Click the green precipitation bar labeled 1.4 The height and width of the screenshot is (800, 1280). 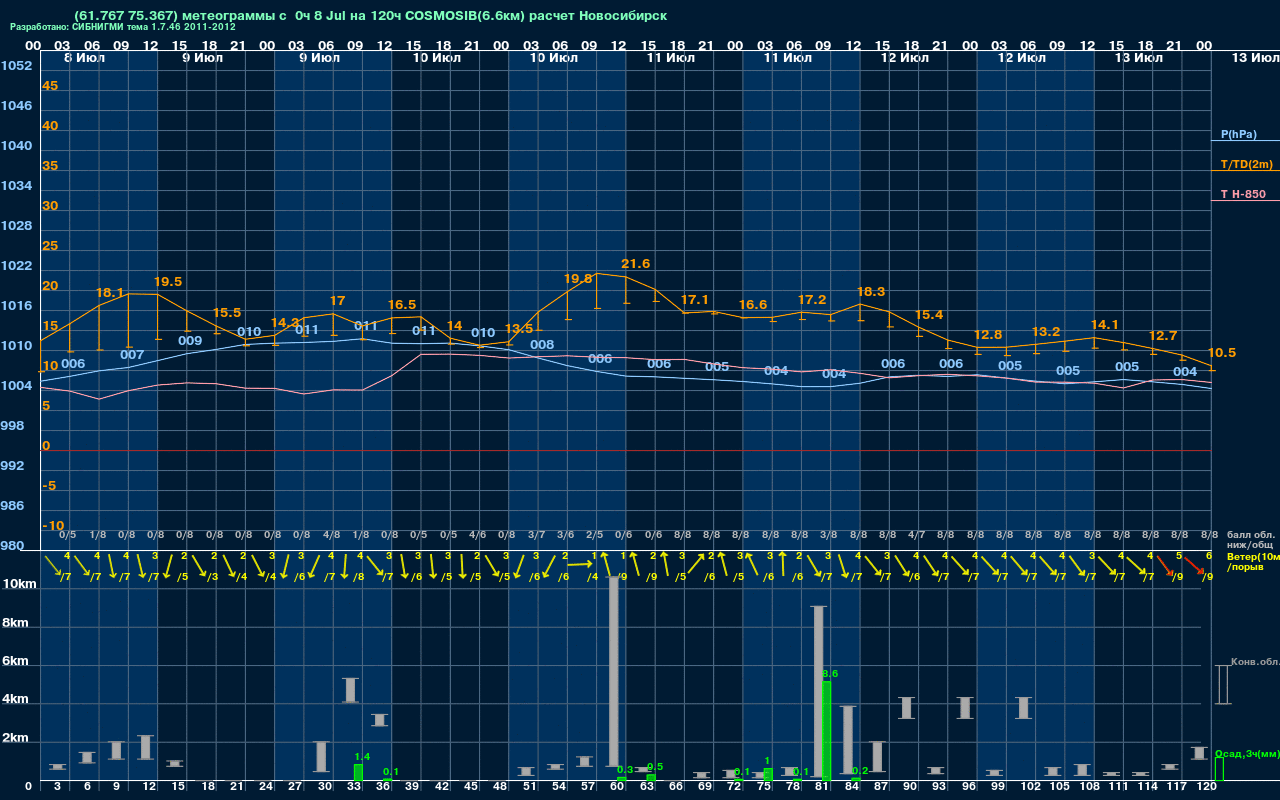[x=358, y=771]
